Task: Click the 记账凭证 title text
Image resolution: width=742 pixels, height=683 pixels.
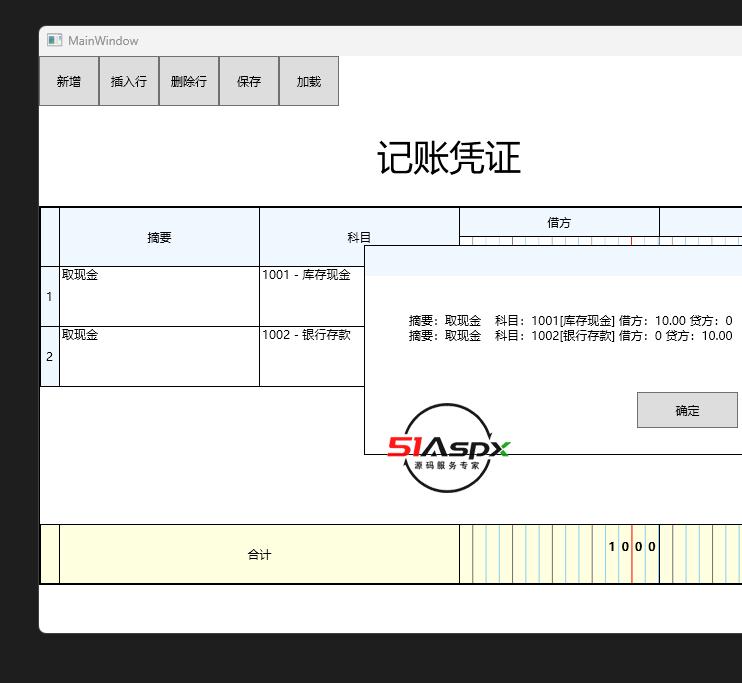Action: (449, 158)
